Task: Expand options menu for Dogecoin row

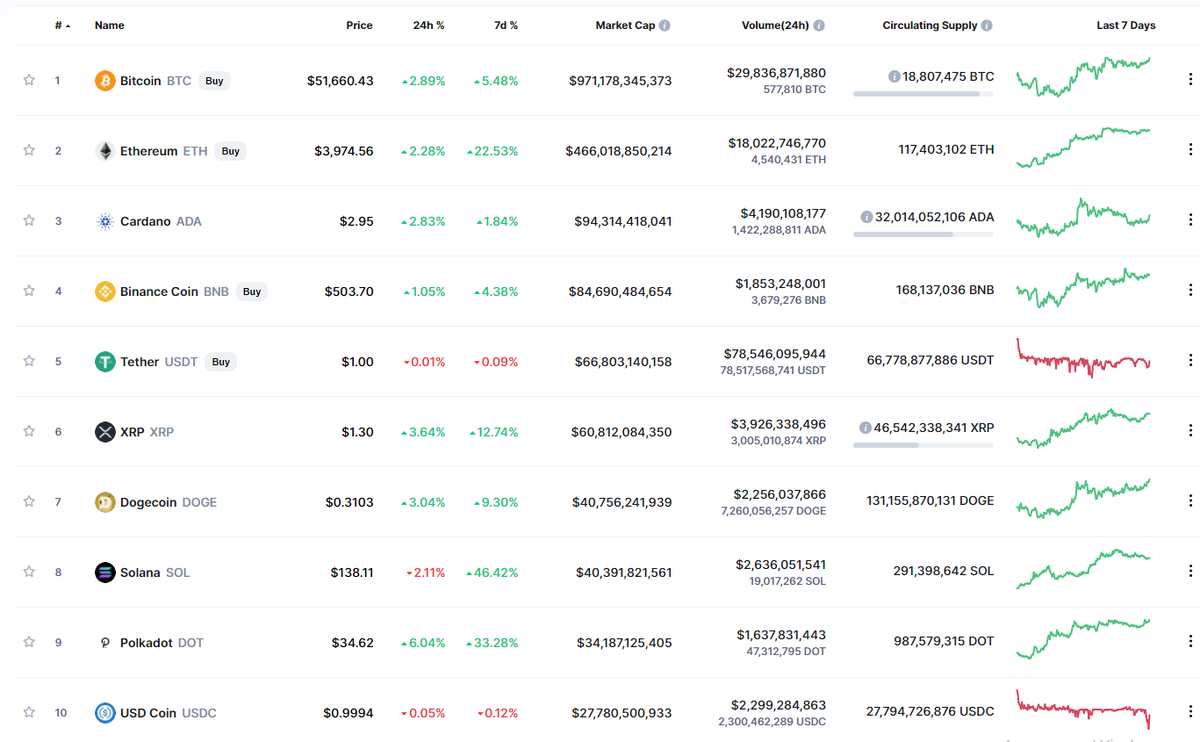Action: pos(1190,500)
